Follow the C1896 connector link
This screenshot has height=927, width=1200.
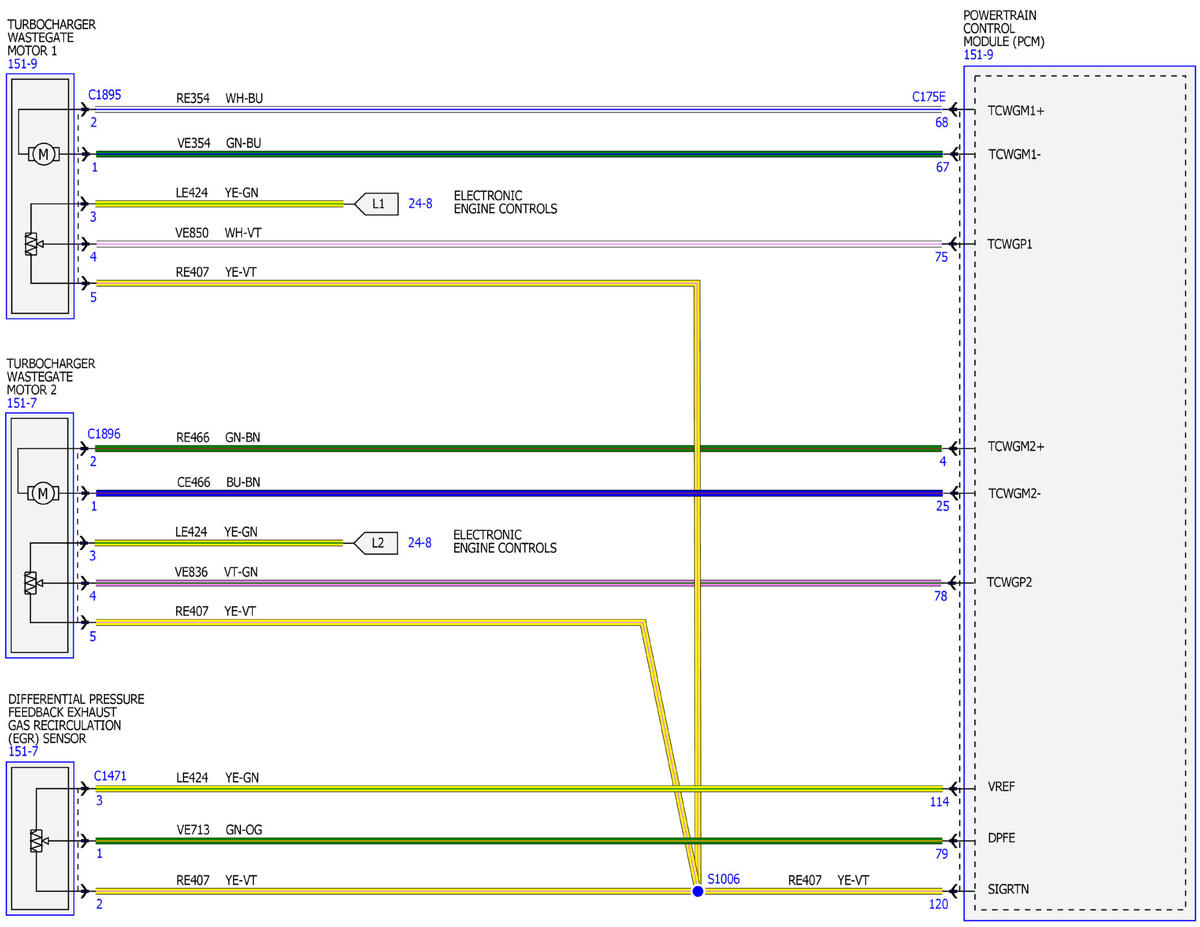point(104,434)
